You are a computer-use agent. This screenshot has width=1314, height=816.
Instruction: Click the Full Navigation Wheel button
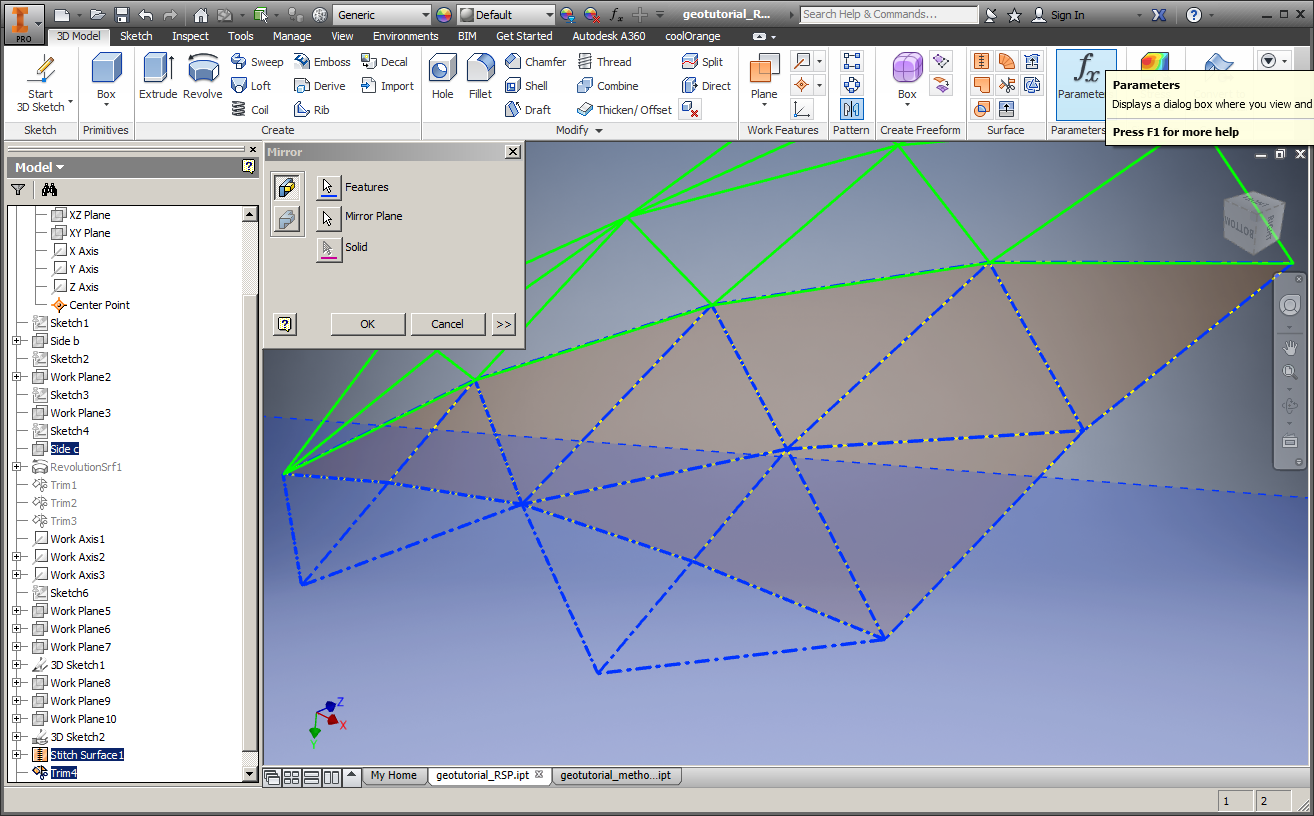point(1289,305)
